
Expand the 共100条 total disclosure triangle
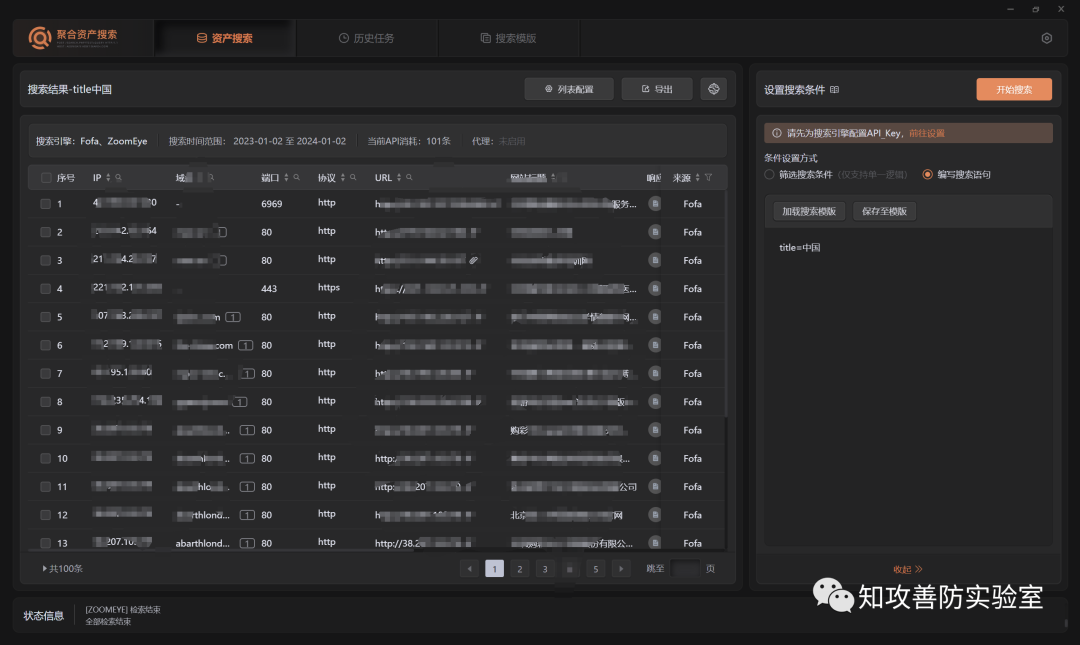pos(45,569)
